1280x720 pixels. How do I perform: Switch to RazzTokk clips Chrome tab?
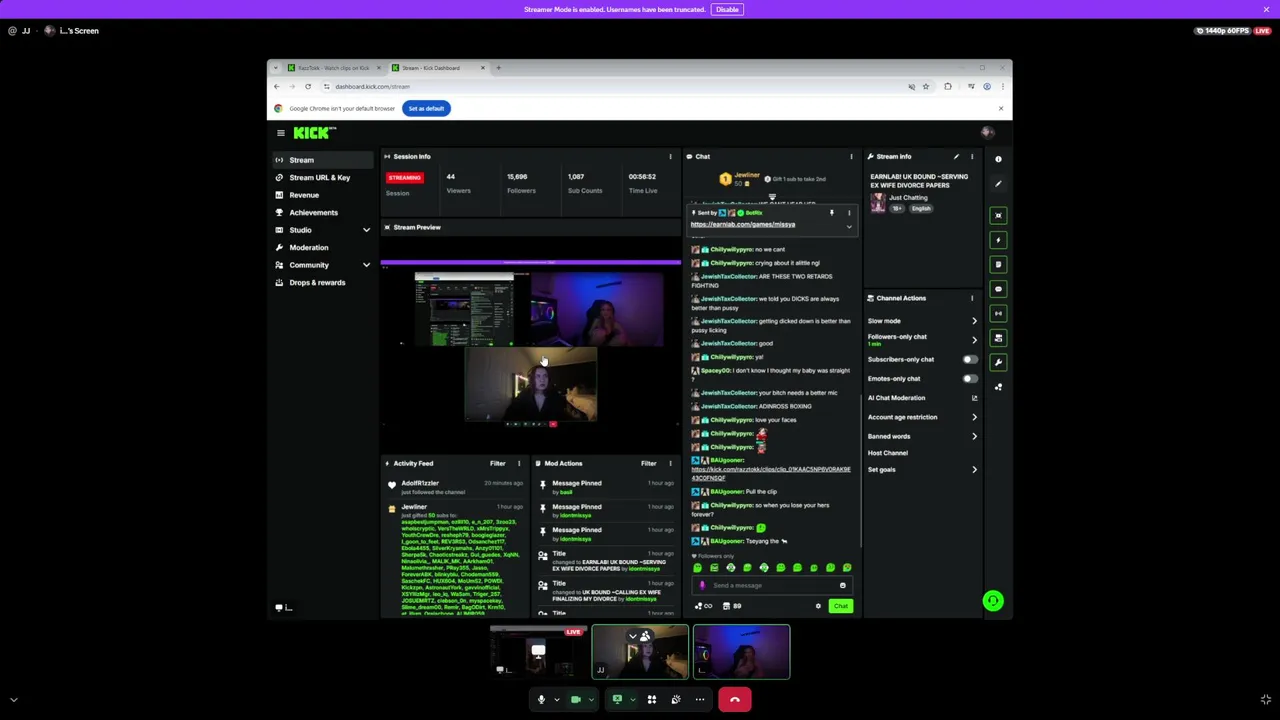point(333,68)
